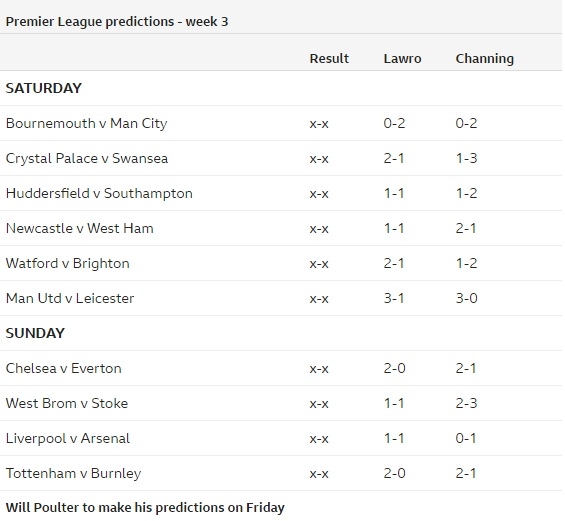Image resolution: width=565 pixels, height=521 pixels.
Task: Click Channing's 2-3 prediction for West Brom
Action: (x=466, y=403)
